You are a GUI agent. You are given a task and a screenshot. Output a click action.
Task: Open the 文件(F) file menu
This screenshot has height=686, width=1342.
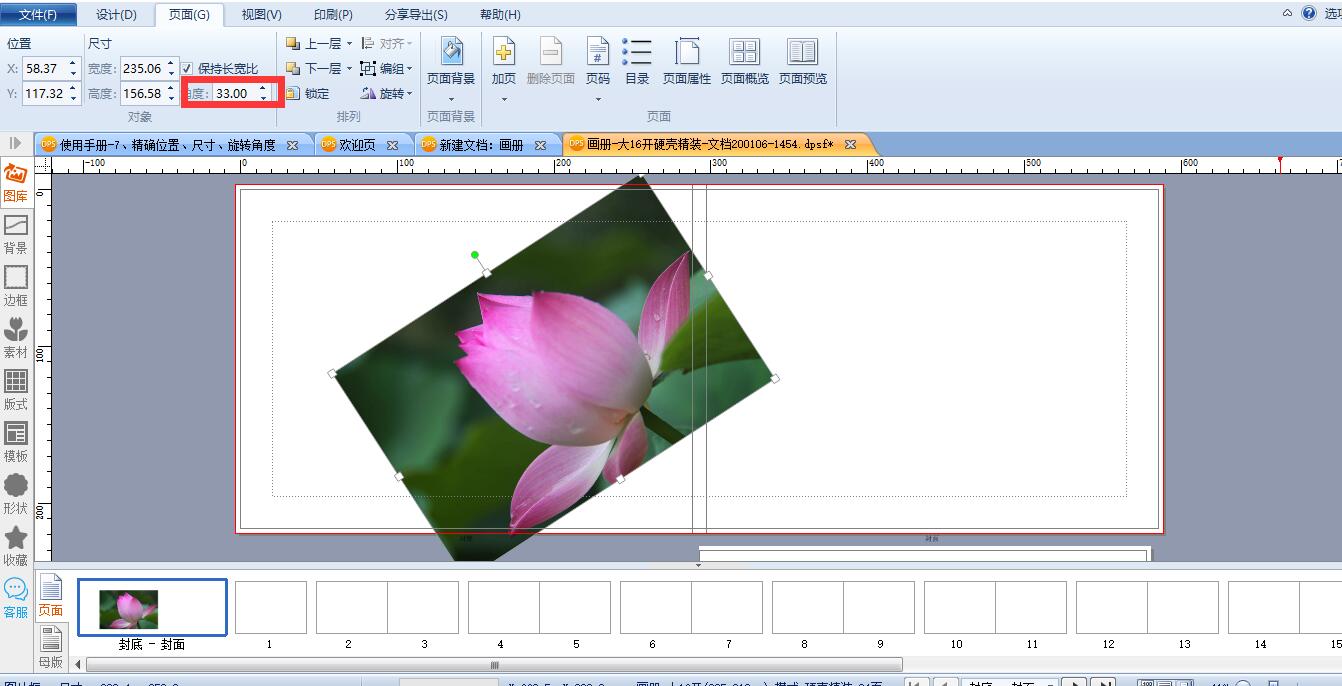(38, 15)
